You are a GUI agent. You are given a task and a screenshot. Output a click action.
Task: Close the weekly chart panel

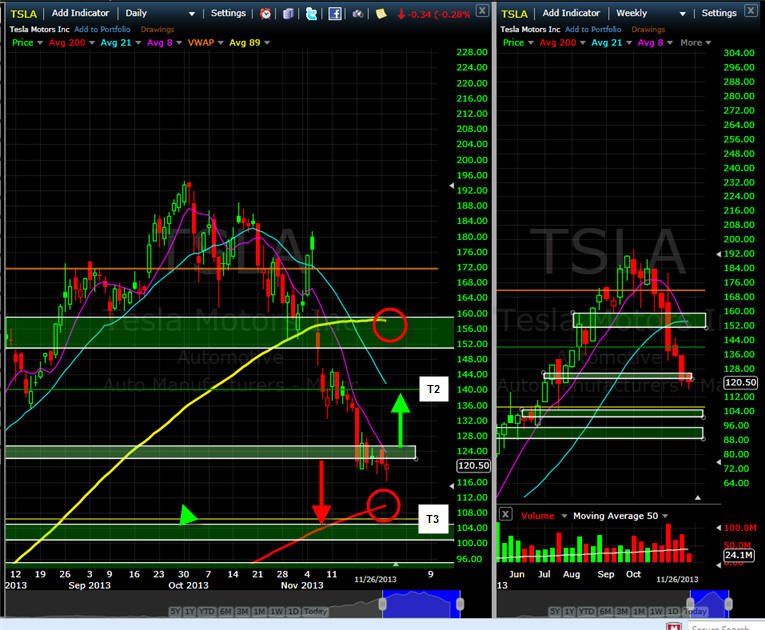coord(751,10)
